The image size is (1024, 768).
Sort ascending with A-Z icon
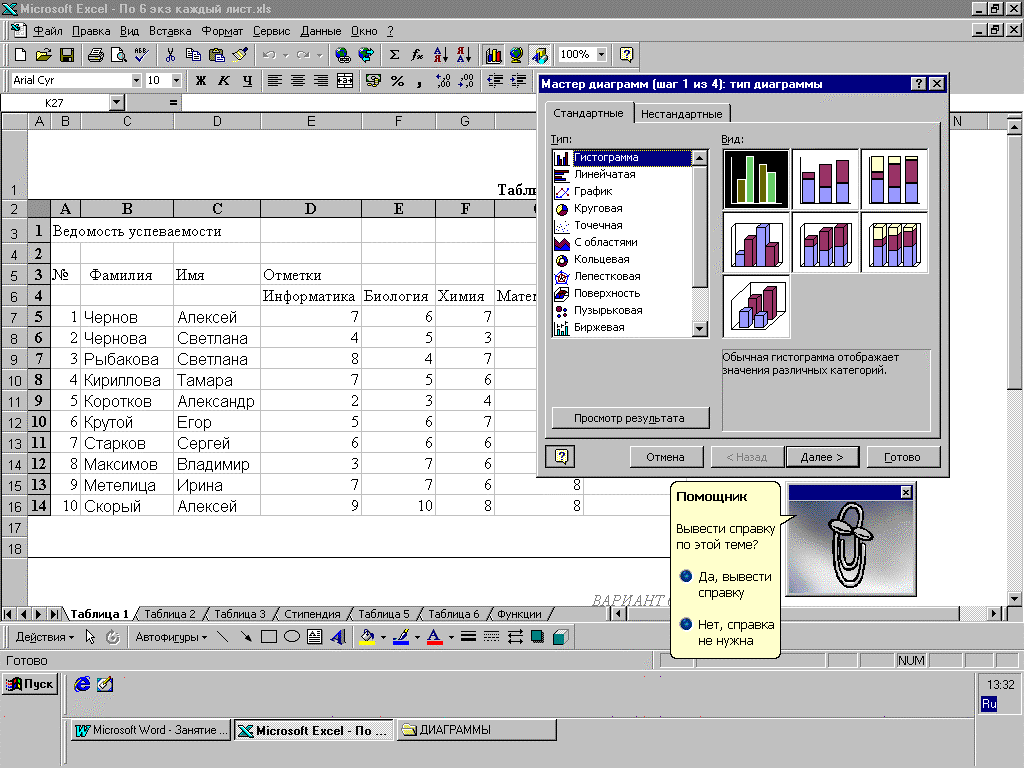pos(441,55)
